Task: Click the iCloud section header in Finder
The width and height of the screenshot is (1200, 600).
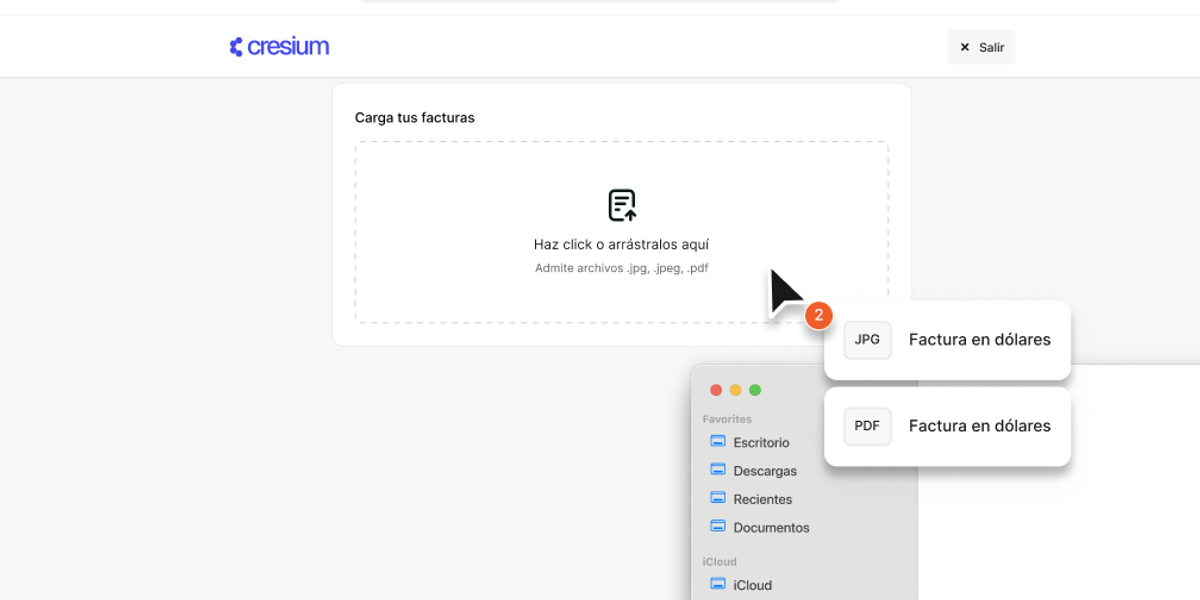Action: coord(719,562)
